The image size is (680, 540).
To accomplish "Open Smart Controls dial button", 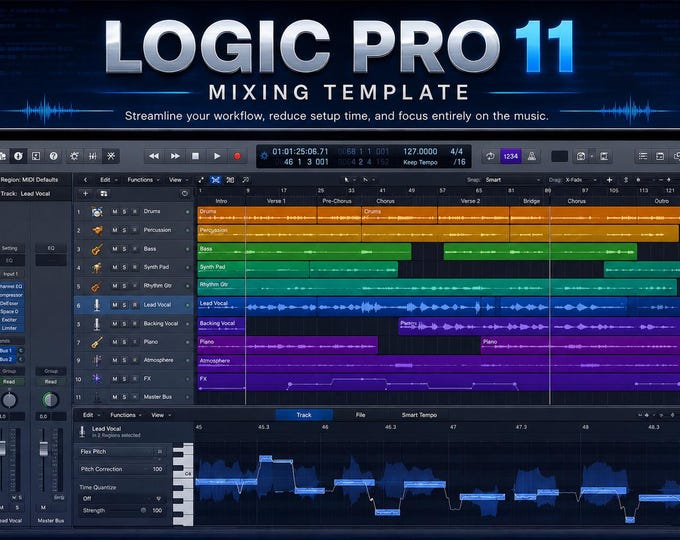I will [75, 156].
